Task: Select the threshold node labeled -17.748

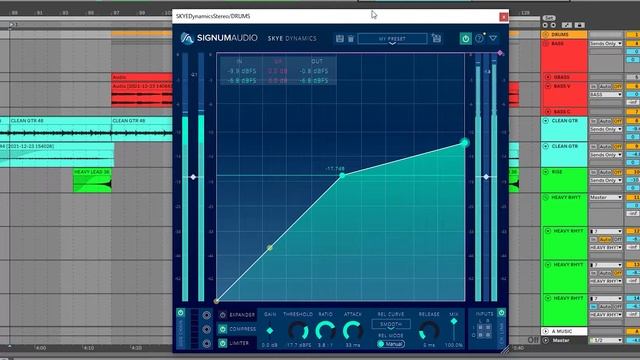Action: tap(342, 176)
